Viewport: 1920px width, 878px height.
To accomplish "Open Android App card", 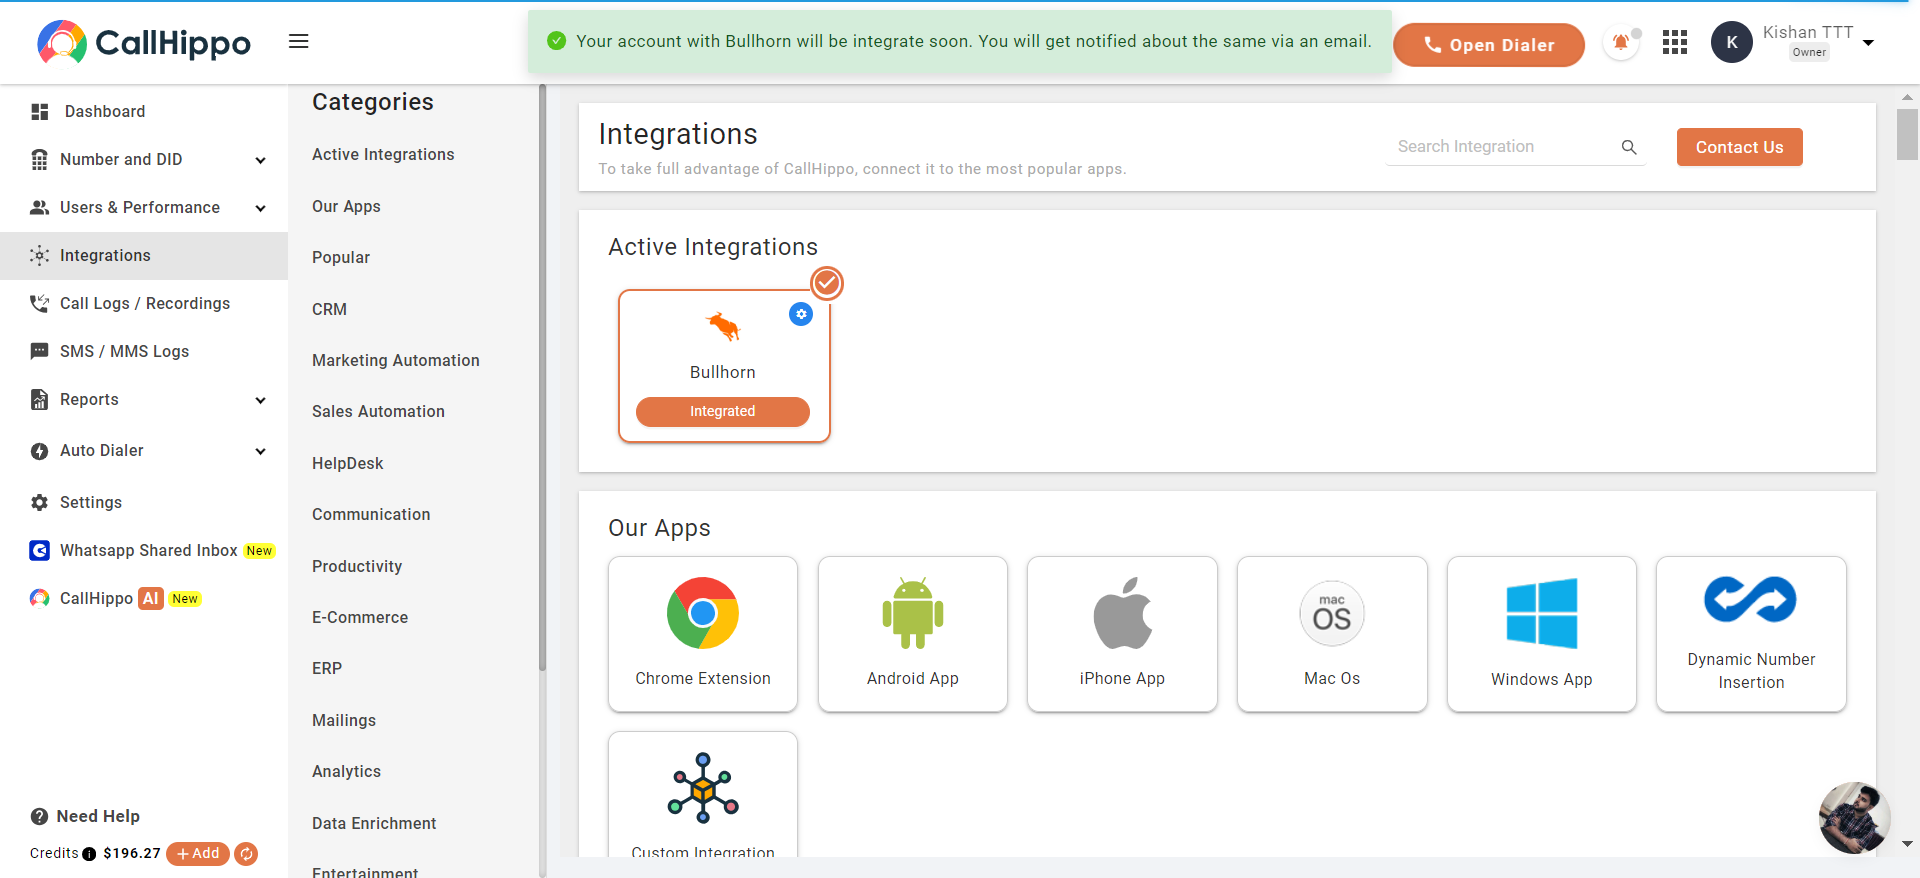I will [913, 634].
